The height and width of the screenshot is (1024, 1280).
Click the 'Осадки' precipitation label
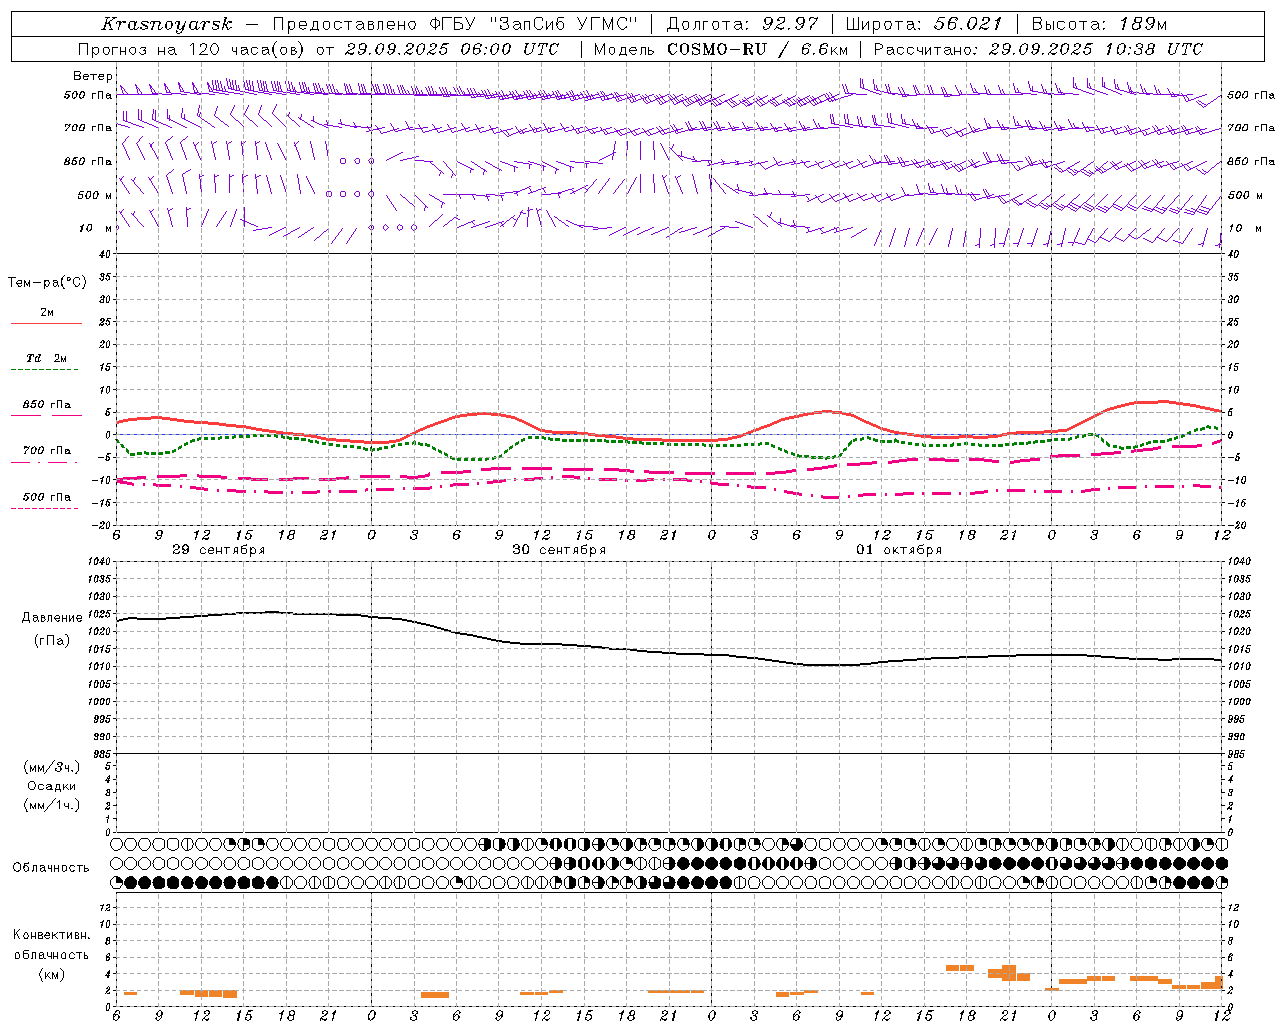[x=52, y=786]
